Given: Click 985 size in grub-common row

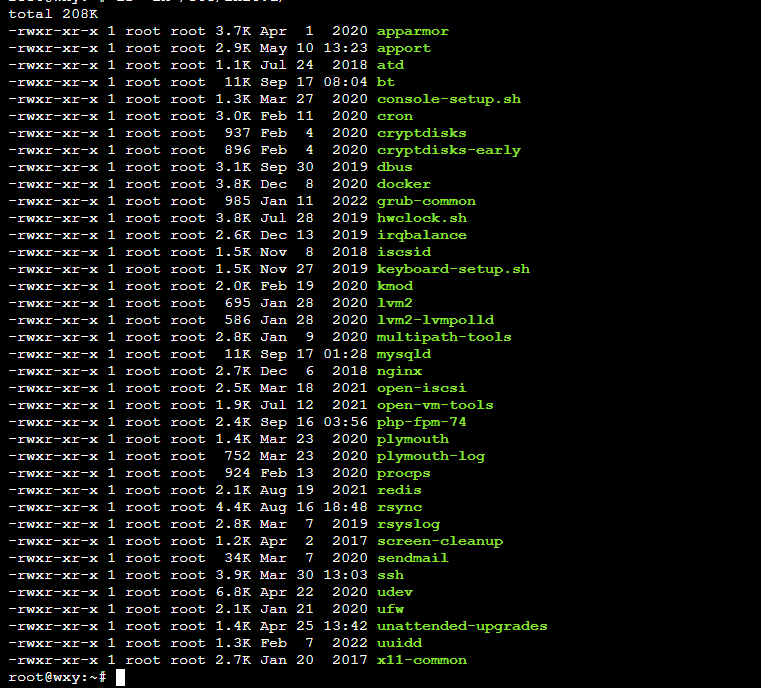Looking at the screenshot, I should click(237, 201).
